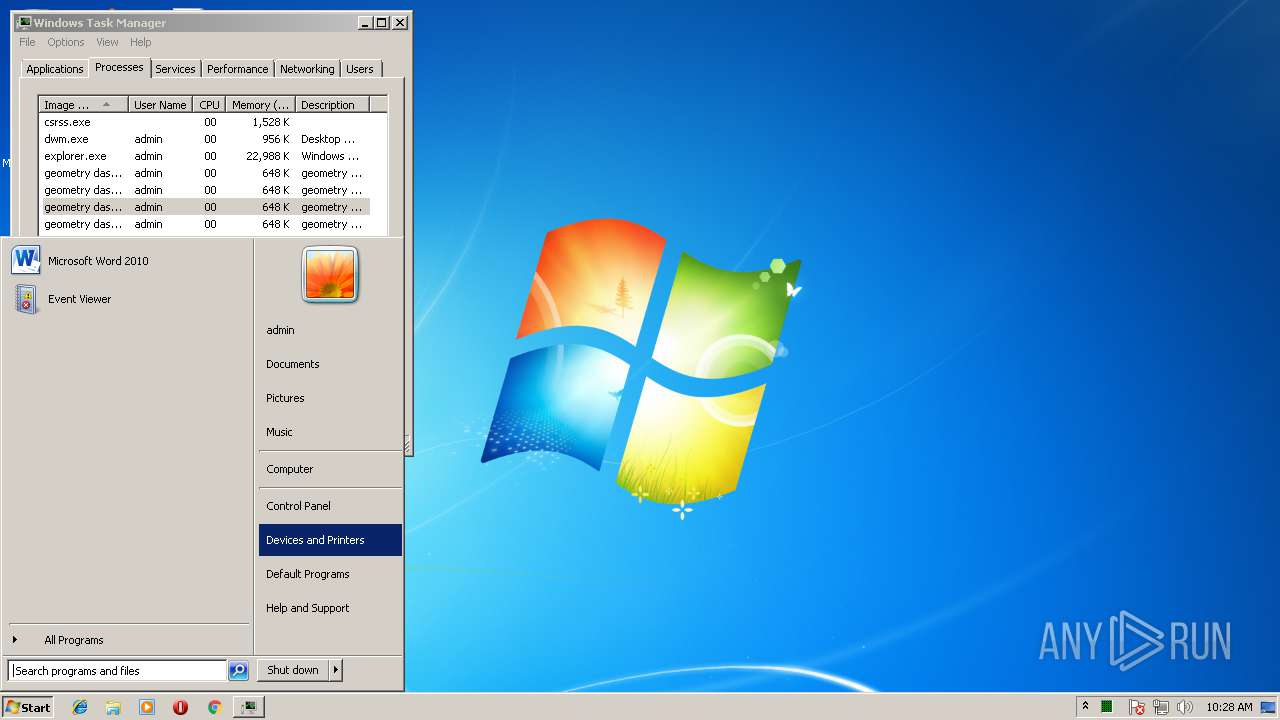The width and height of the screenshot is (1280, 720).
Task: Select the csrss.exe process row
Action: click(204, 122)
